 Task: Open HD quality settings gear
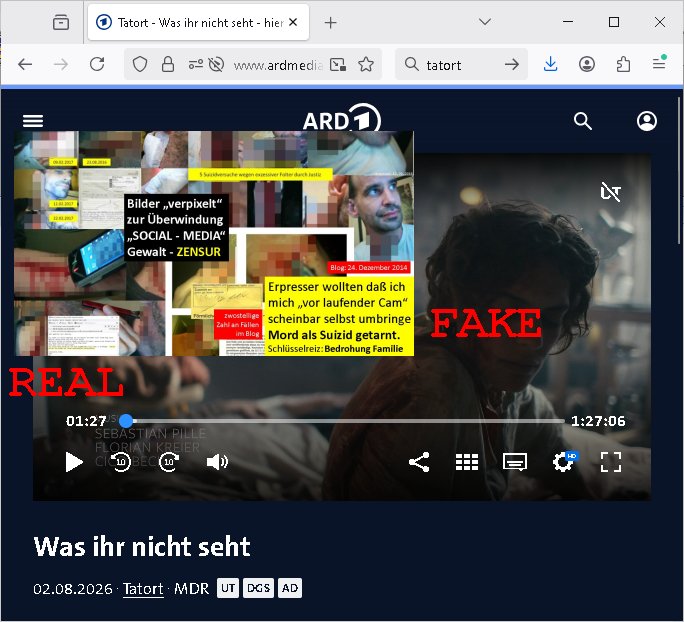564,461
